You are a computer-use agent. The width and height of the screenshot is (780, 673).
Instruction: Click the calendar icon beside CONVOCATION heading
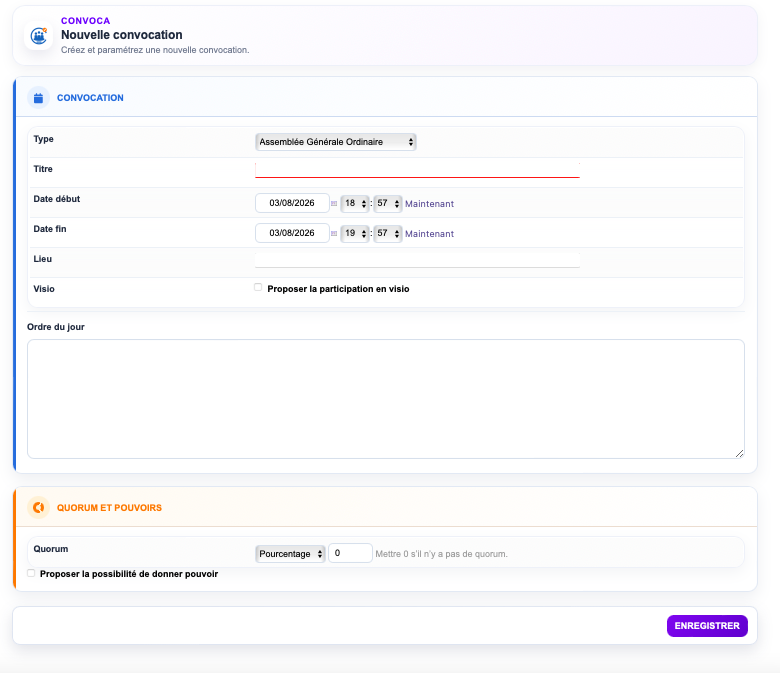38,98
